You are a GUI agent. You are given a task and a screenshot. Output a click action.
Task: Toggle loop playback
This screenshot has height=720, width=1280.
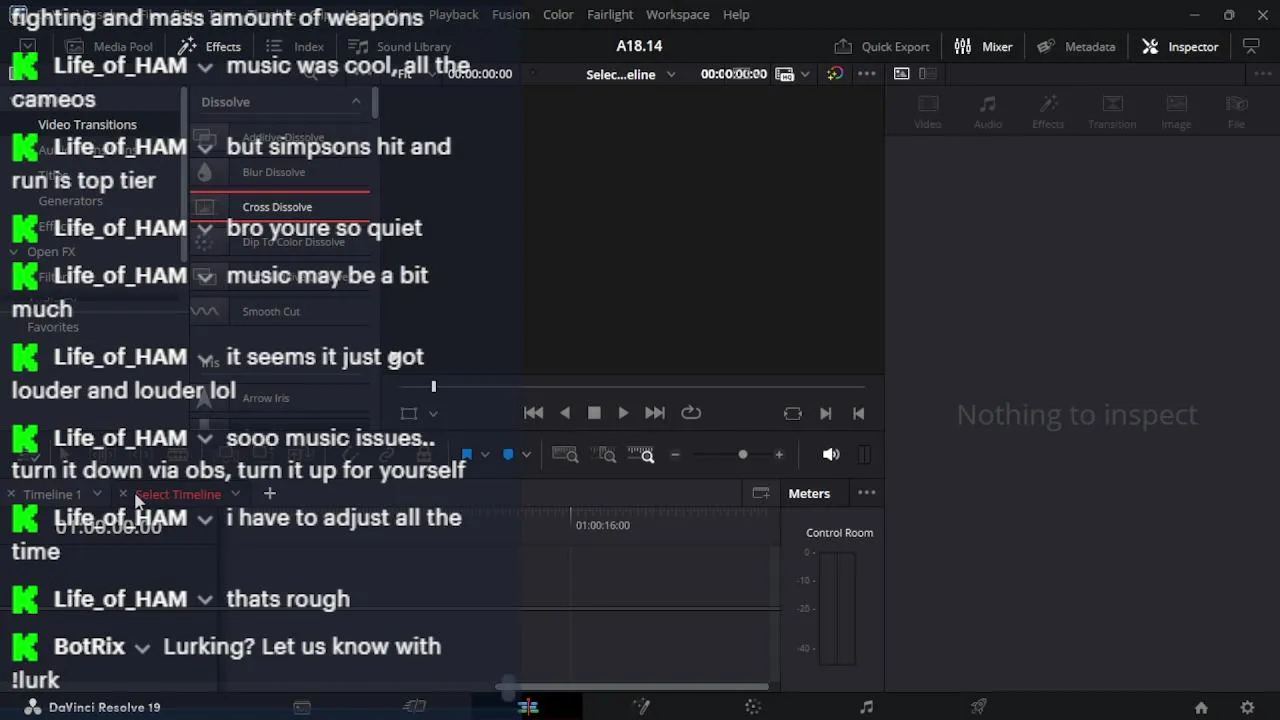691,413
